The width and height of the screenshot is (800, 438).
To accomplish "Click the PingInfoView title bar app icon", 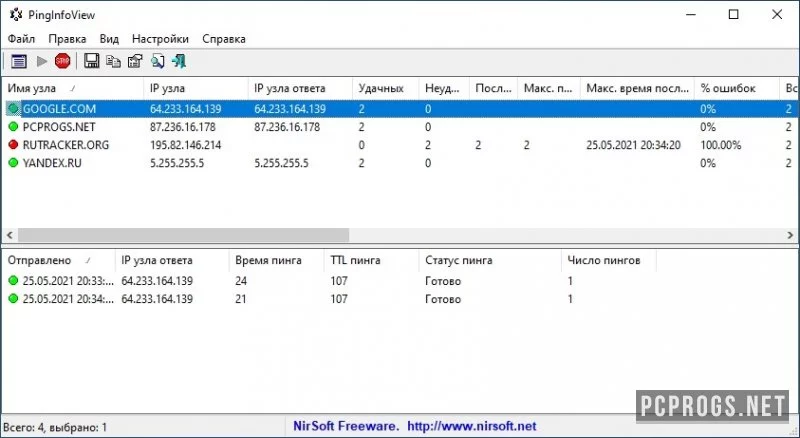I will [16, 14].
